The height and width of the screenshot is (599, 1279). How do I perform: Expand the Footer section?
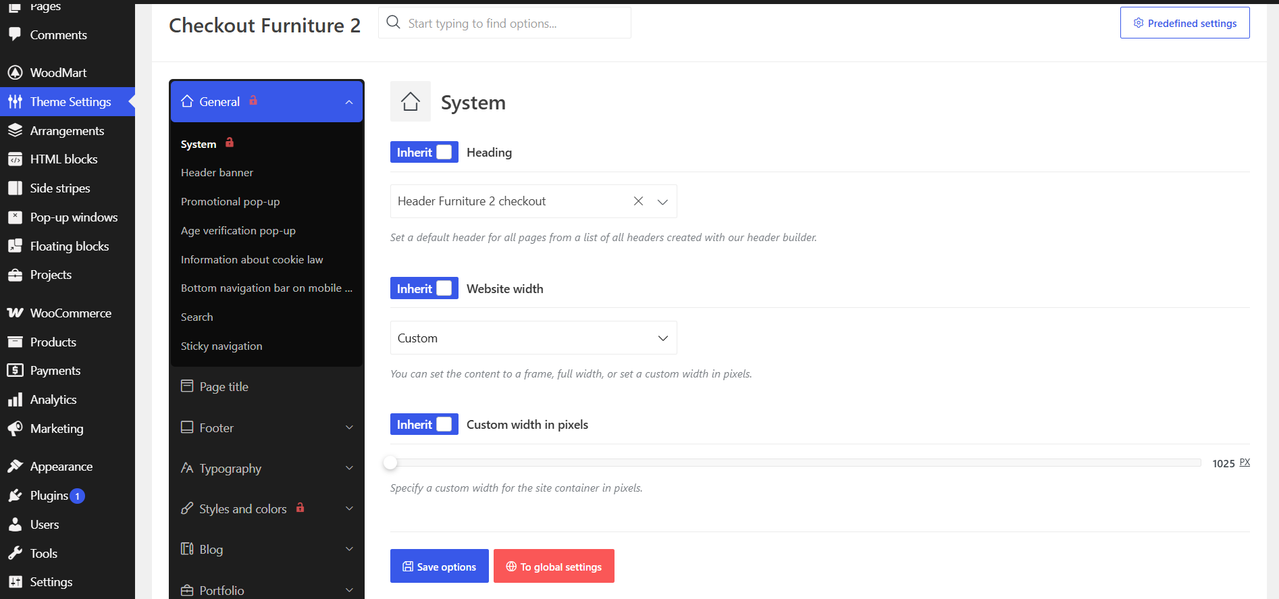[266, 428]
